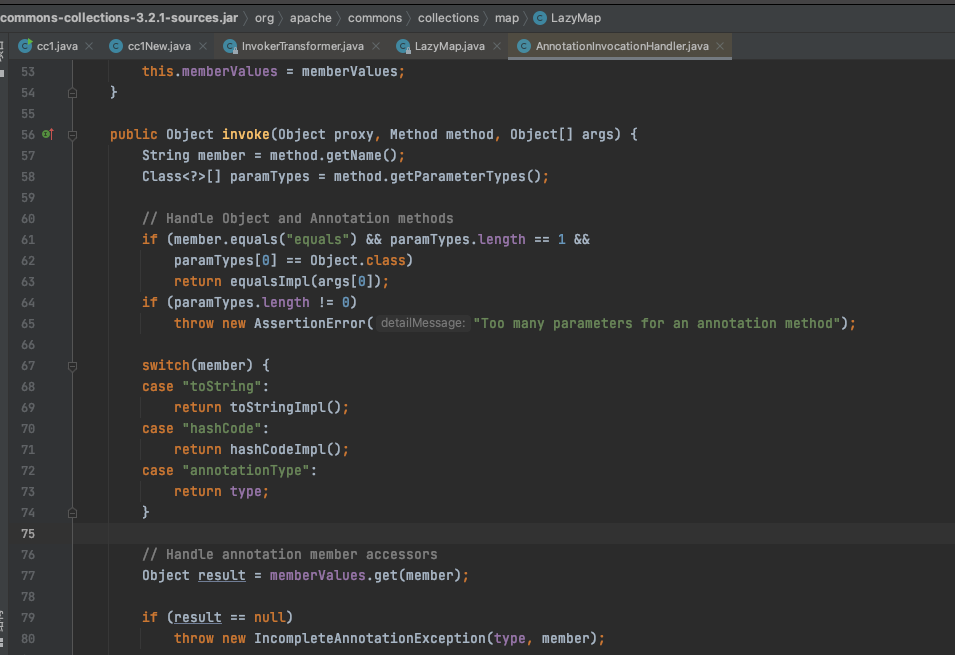Click the equalsImpl call on line 63
Image resolution: width=955 pixels, height=655 pixels.
(x=270, y=281)
